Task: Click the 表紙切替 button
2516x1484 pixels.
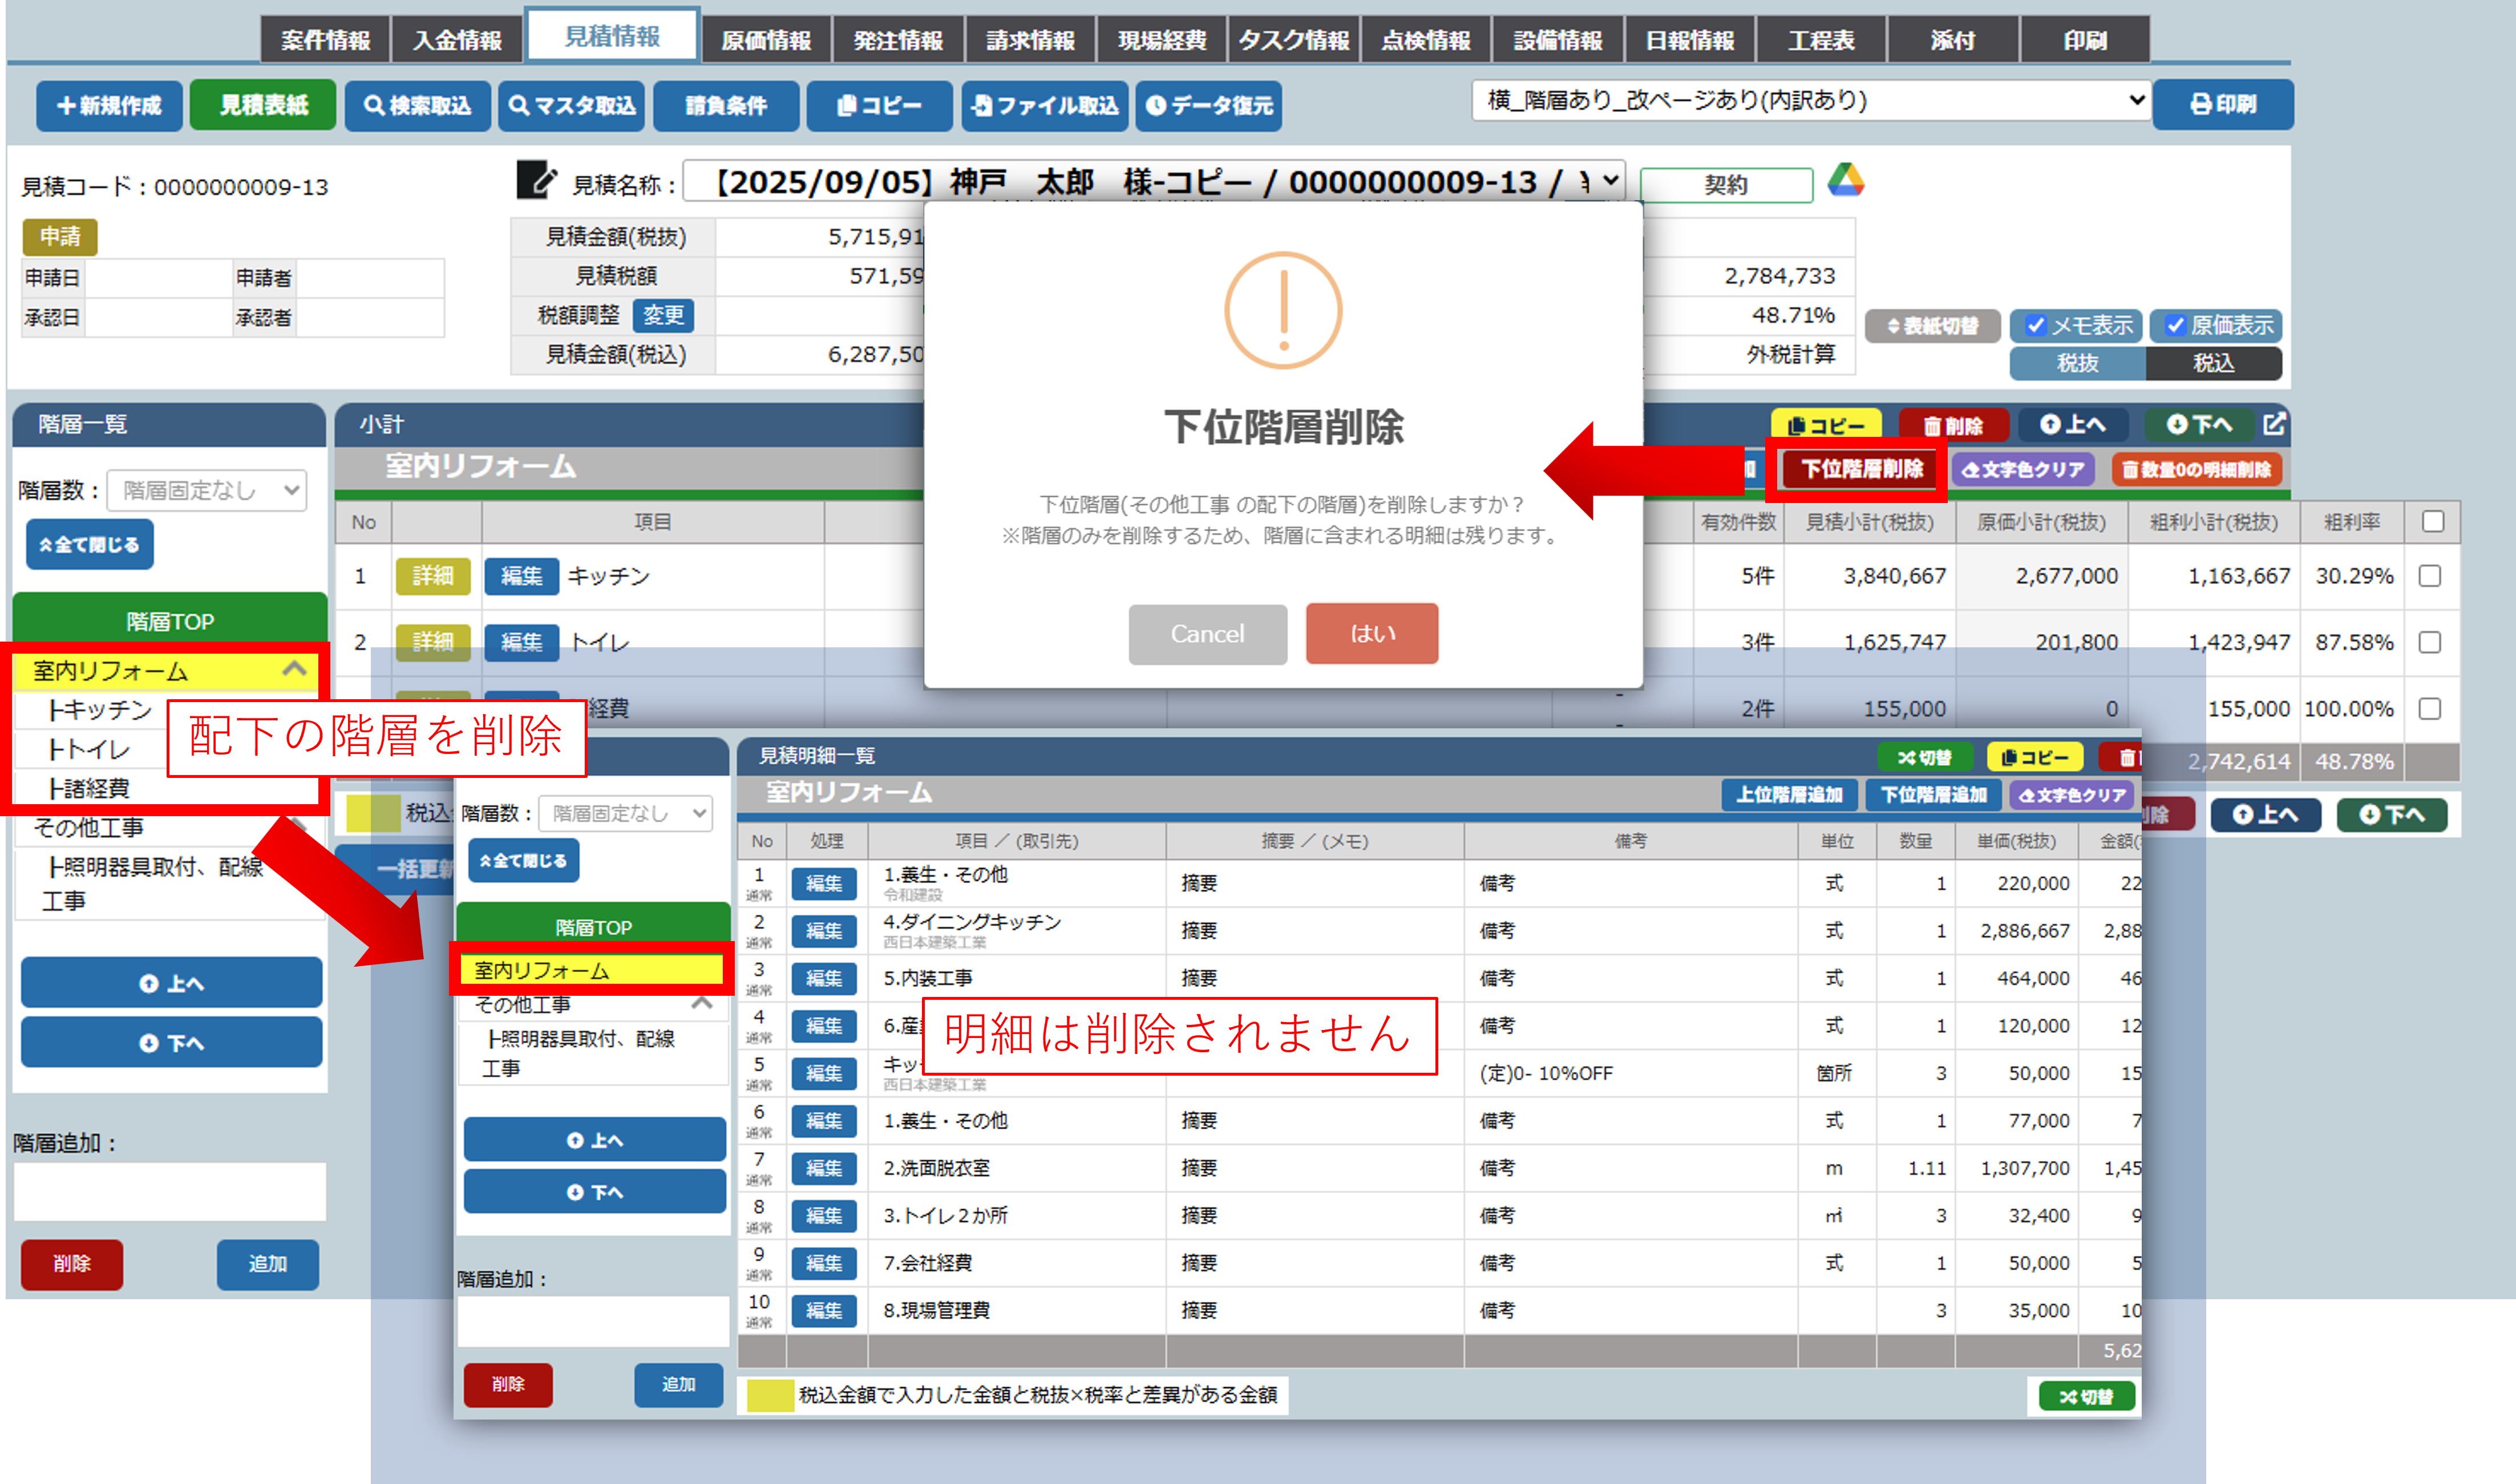Action: point(1933,326)
